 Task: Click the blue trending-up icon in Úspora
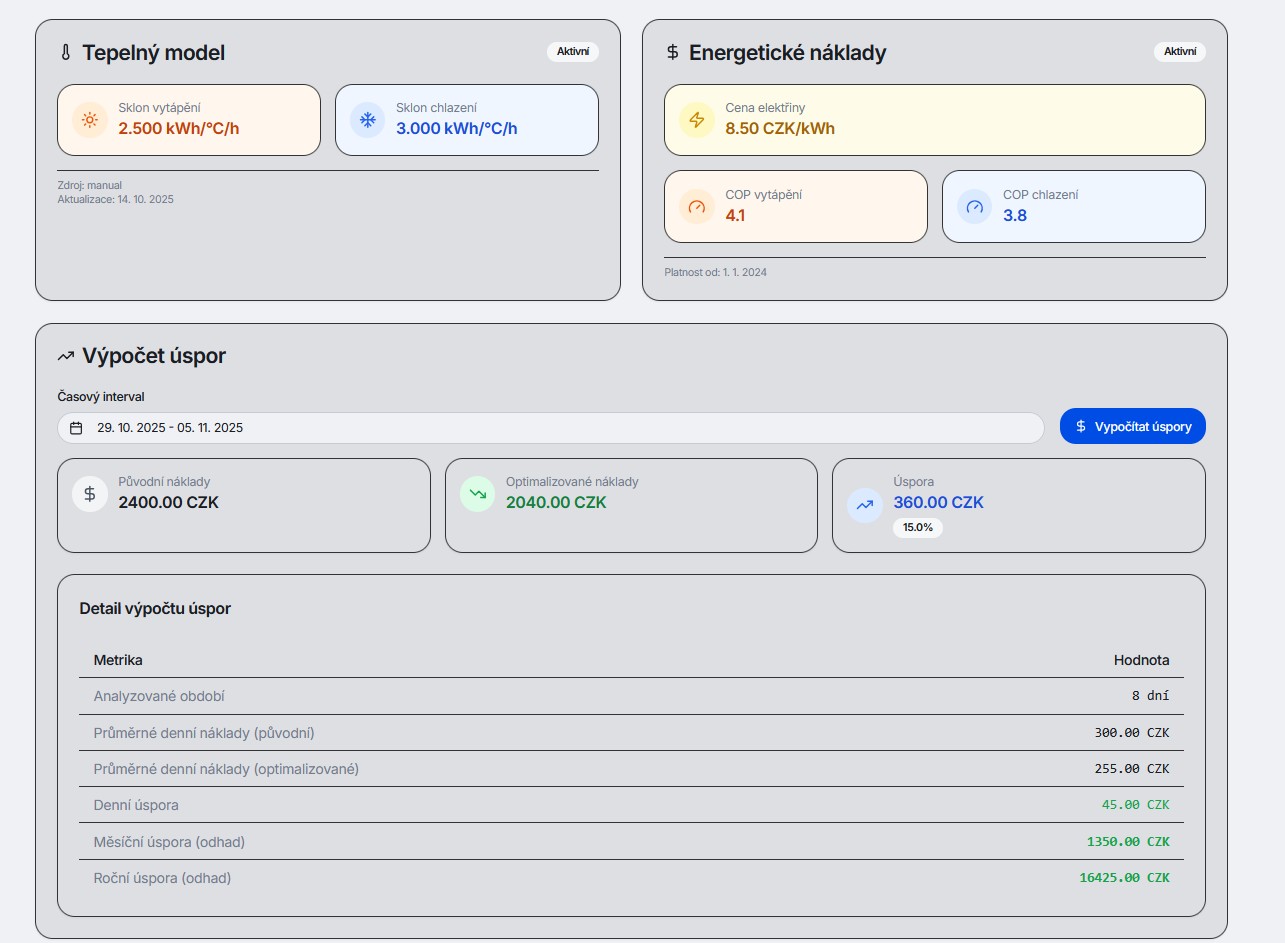(864, 505)
